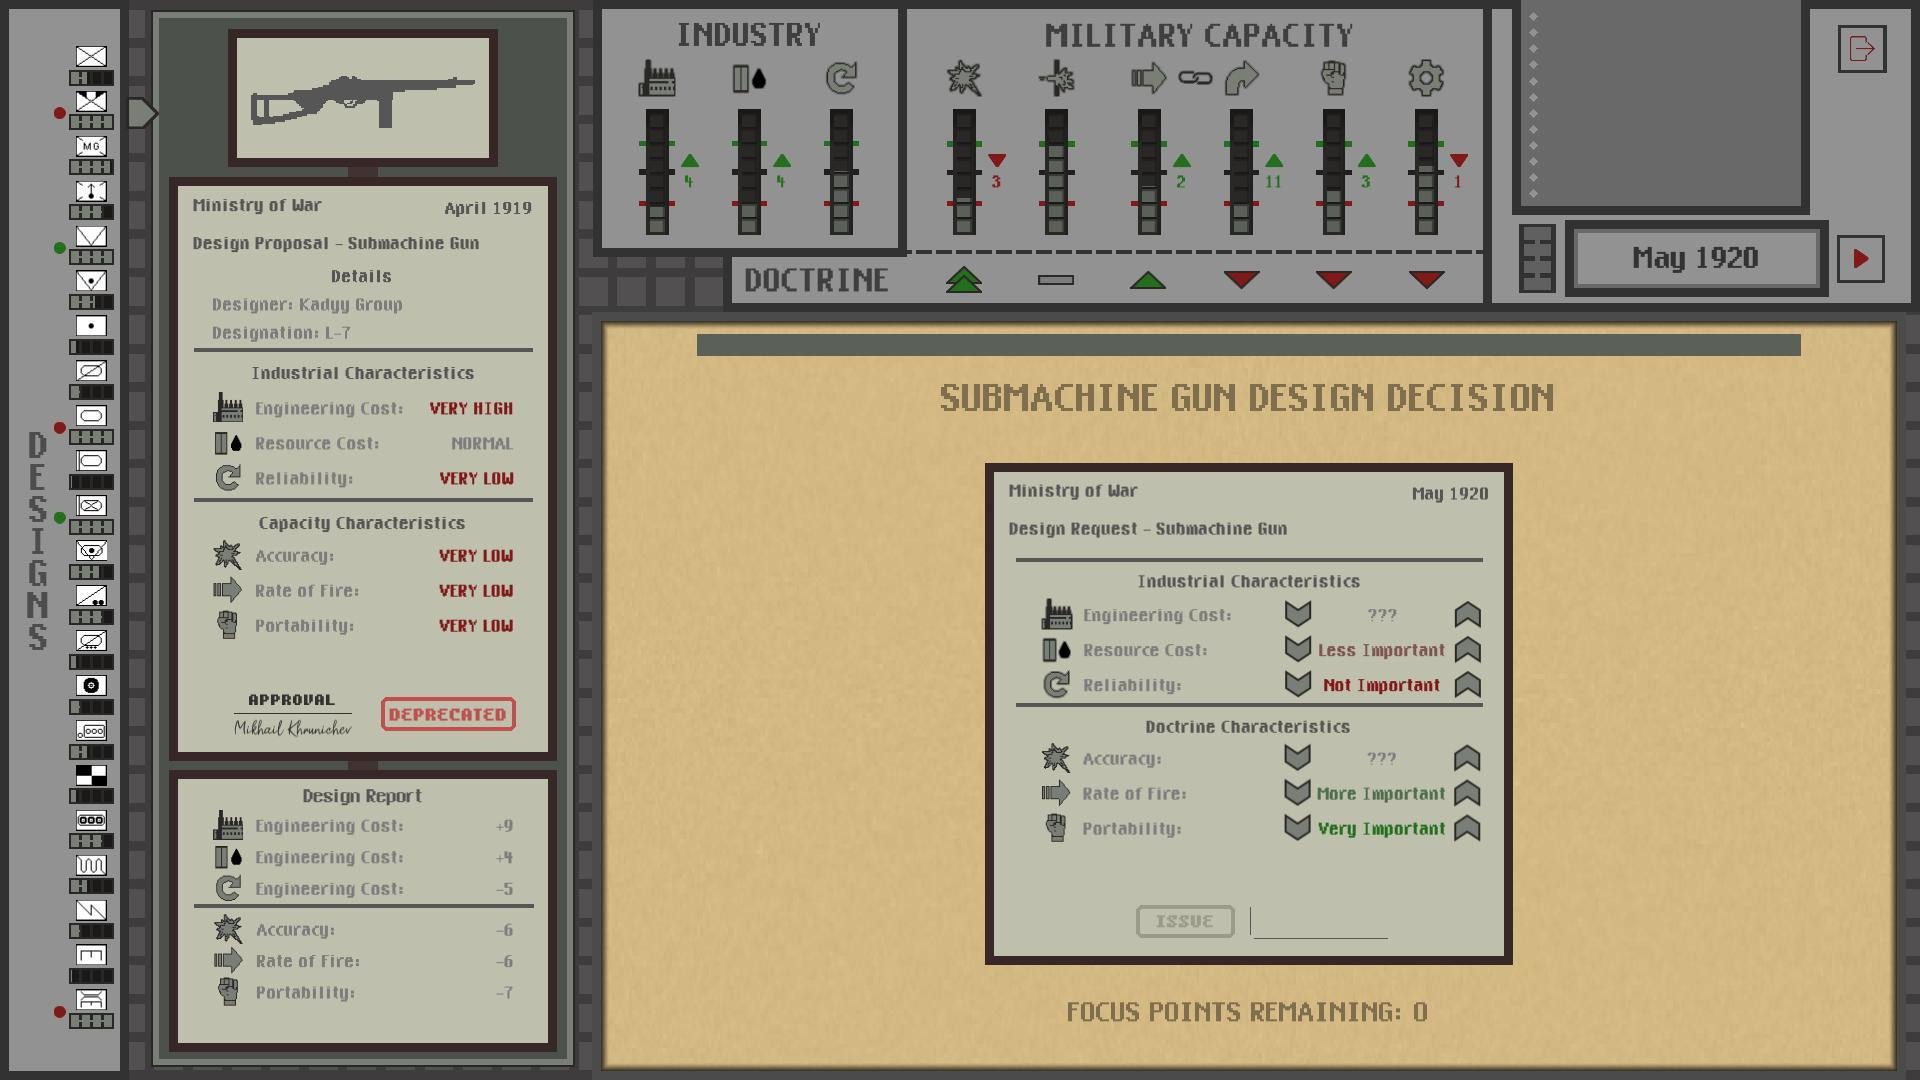
Task: Select the V-with-dot design icon
Action: pyautogui.click(x=91, y=281)
